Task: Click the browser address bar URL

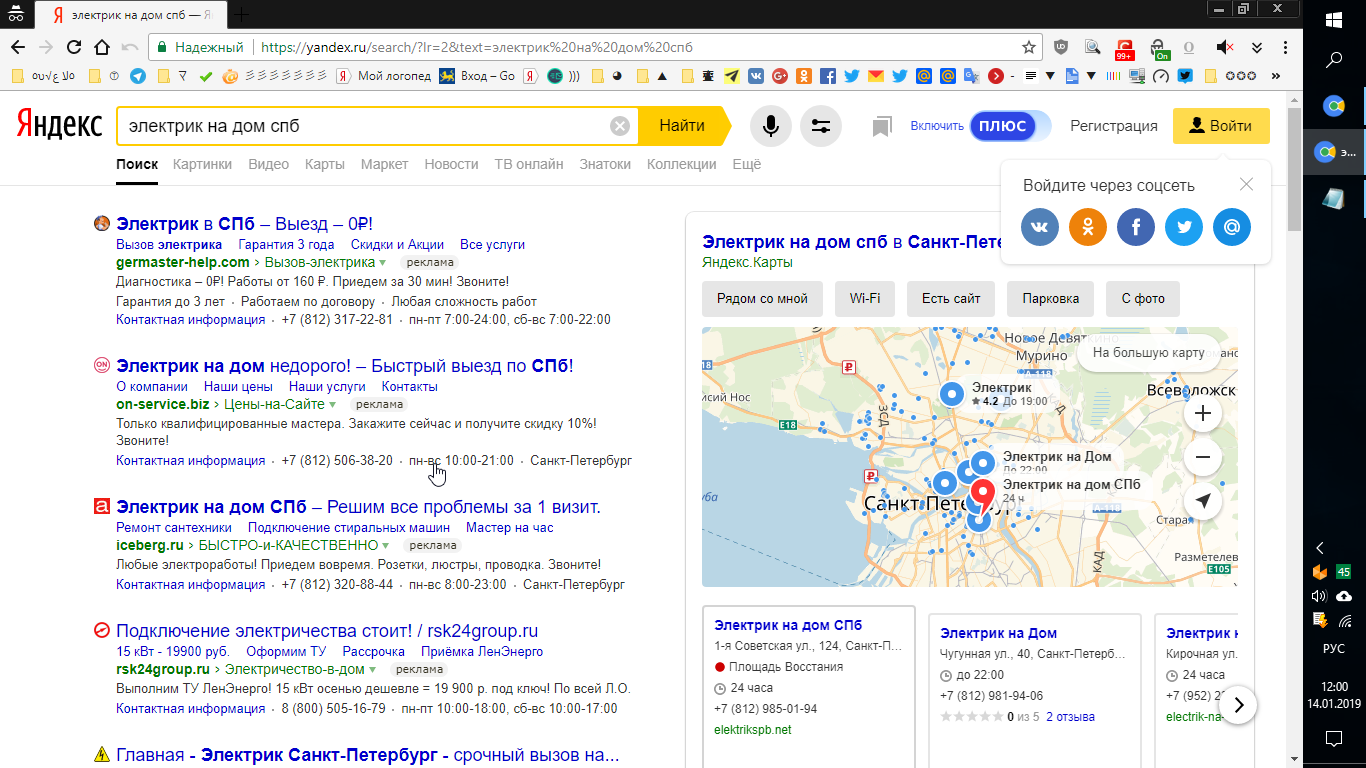Action: pos(476,47)
